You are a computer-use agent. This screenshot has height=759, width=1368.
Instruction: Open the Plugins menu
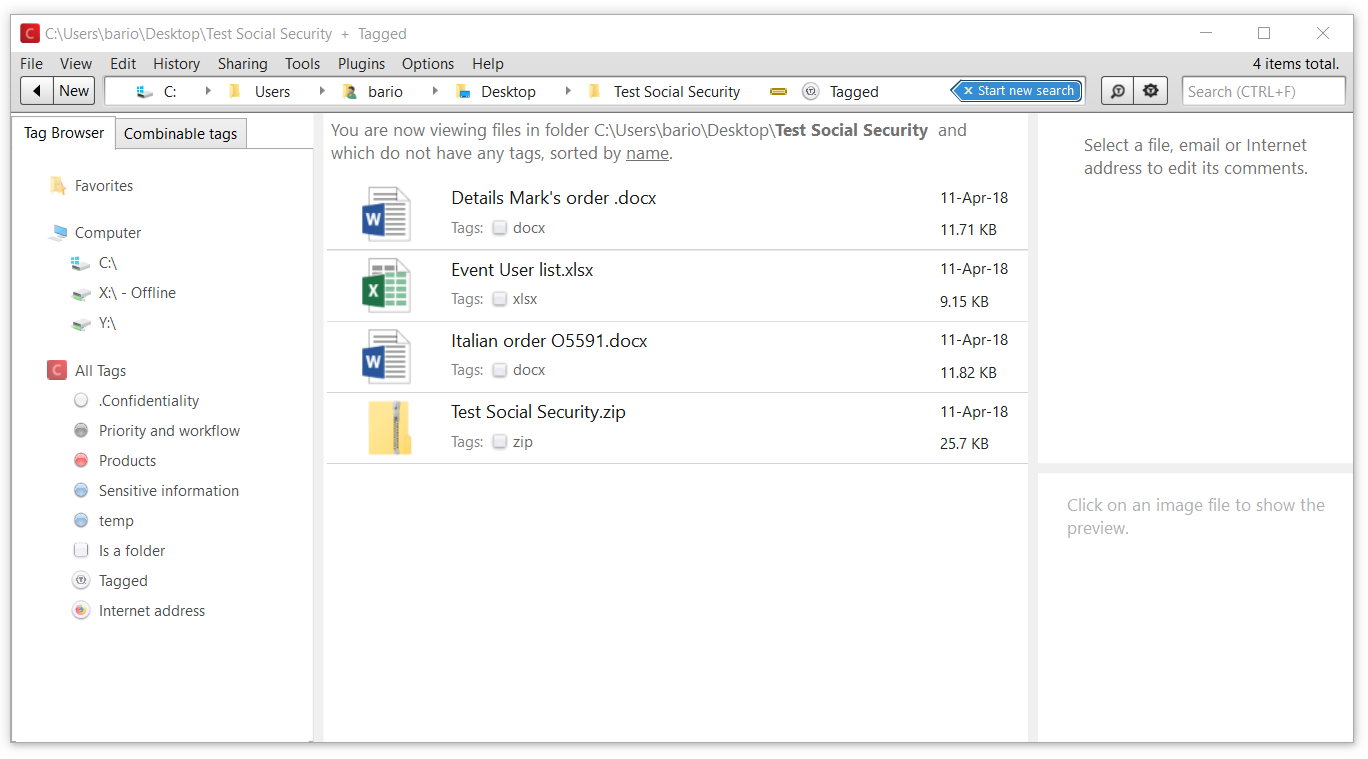point(362,63)
